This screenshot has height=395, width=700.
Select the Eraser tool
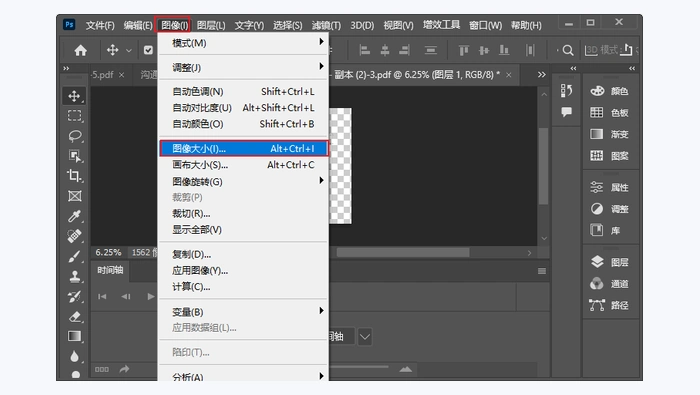click(75, 316)
